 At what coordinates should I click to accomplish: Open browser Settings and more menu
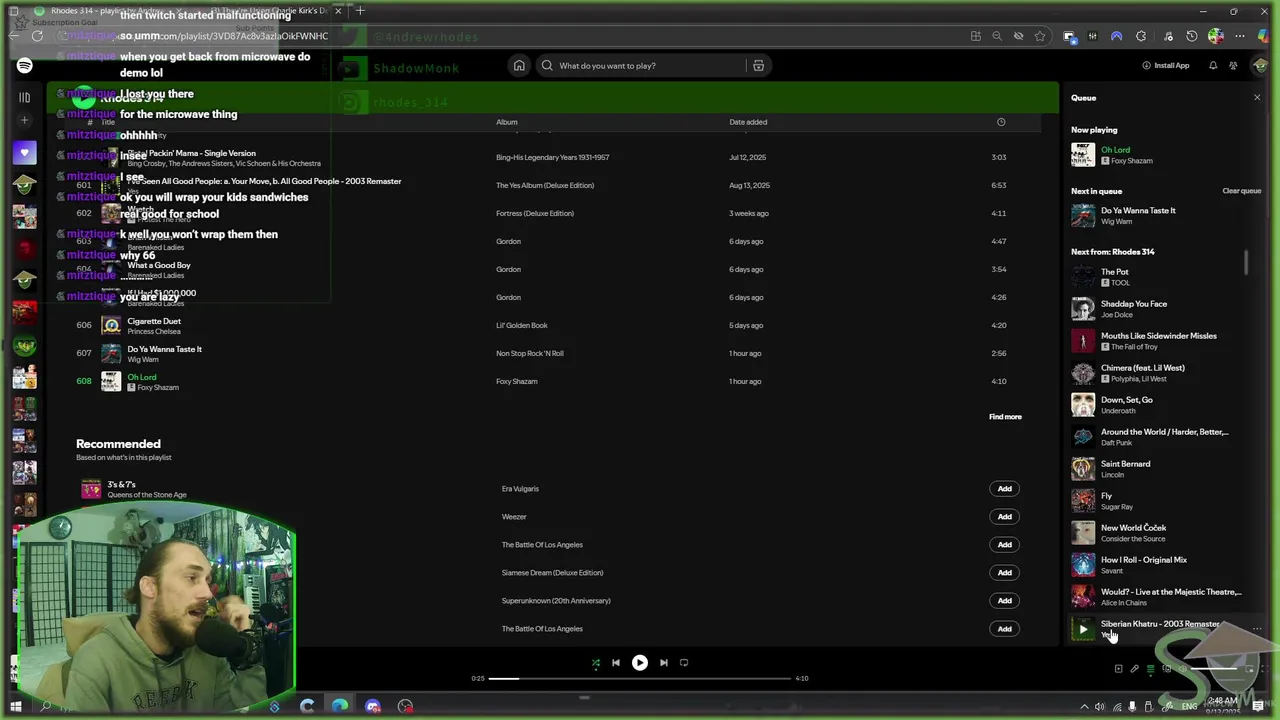[1240, 36]
